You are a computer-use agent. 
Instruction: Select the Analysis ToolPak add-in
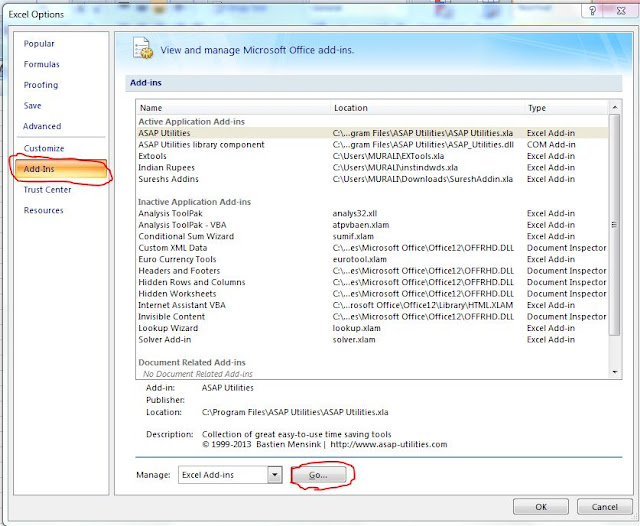[372, 213]
